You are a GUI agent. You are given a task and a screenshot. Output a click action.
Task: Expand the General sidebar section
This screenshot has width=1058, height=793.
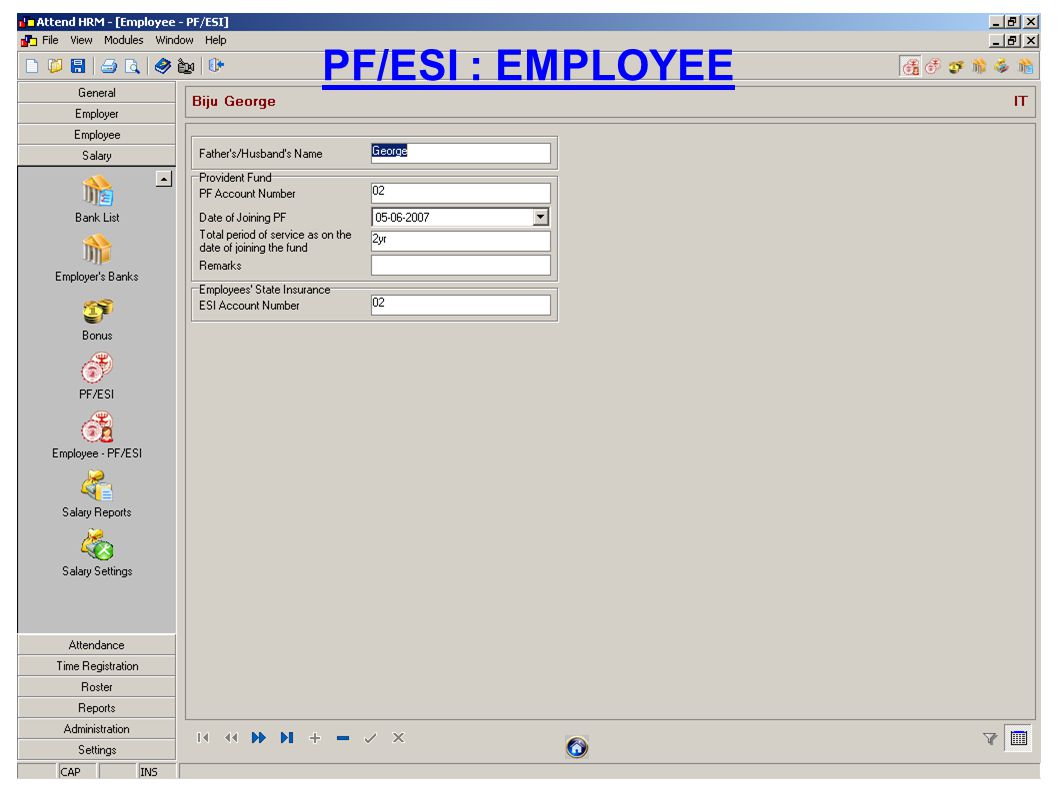coord(96,92)
